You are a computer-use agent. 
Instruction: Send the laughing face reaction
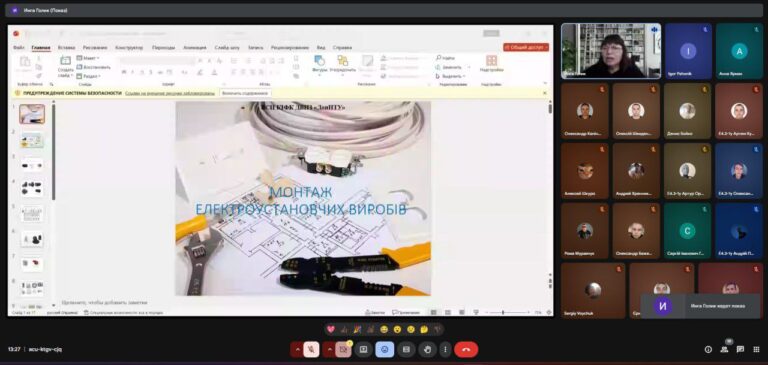[384, 329]
